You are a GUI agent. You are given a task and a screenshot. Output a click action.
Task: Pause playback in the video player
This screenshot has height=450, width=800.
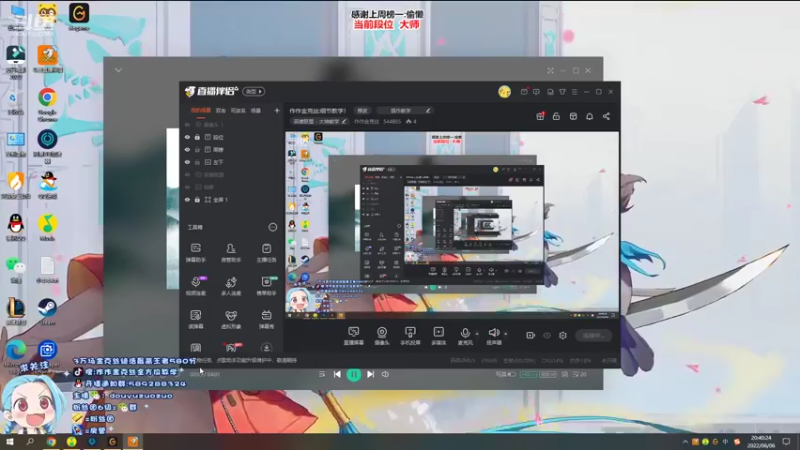coord(354,374)
